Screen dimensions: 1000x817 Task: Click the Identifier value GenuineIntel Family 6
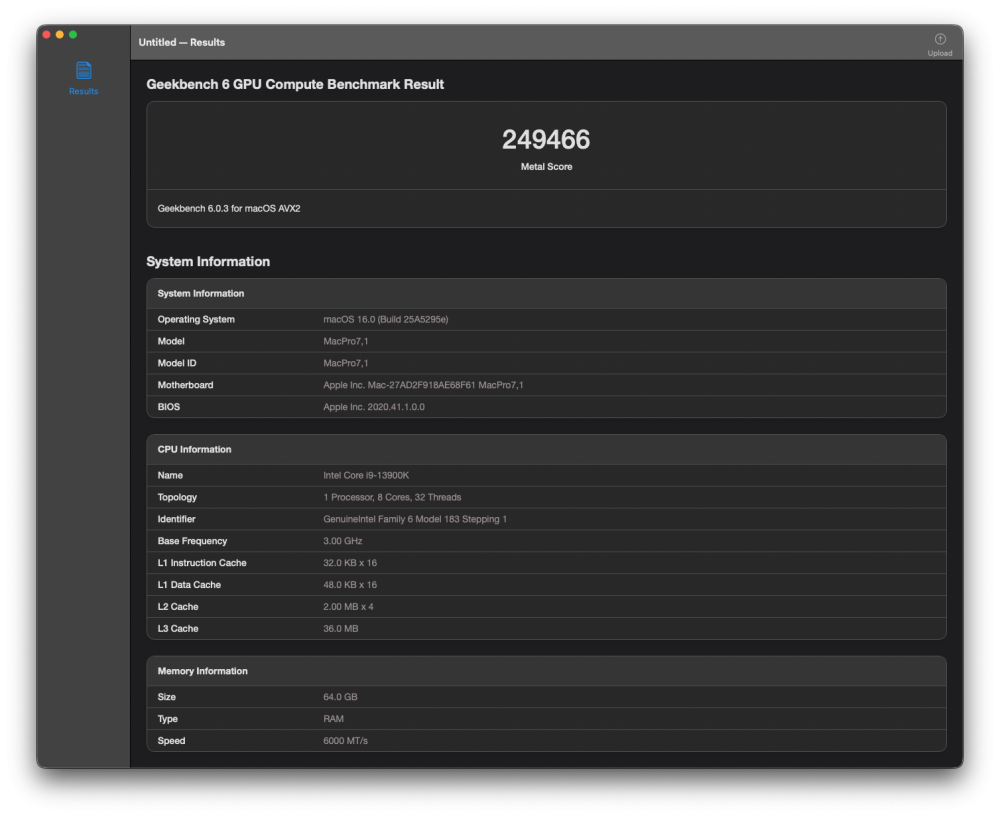click(415, 519)
